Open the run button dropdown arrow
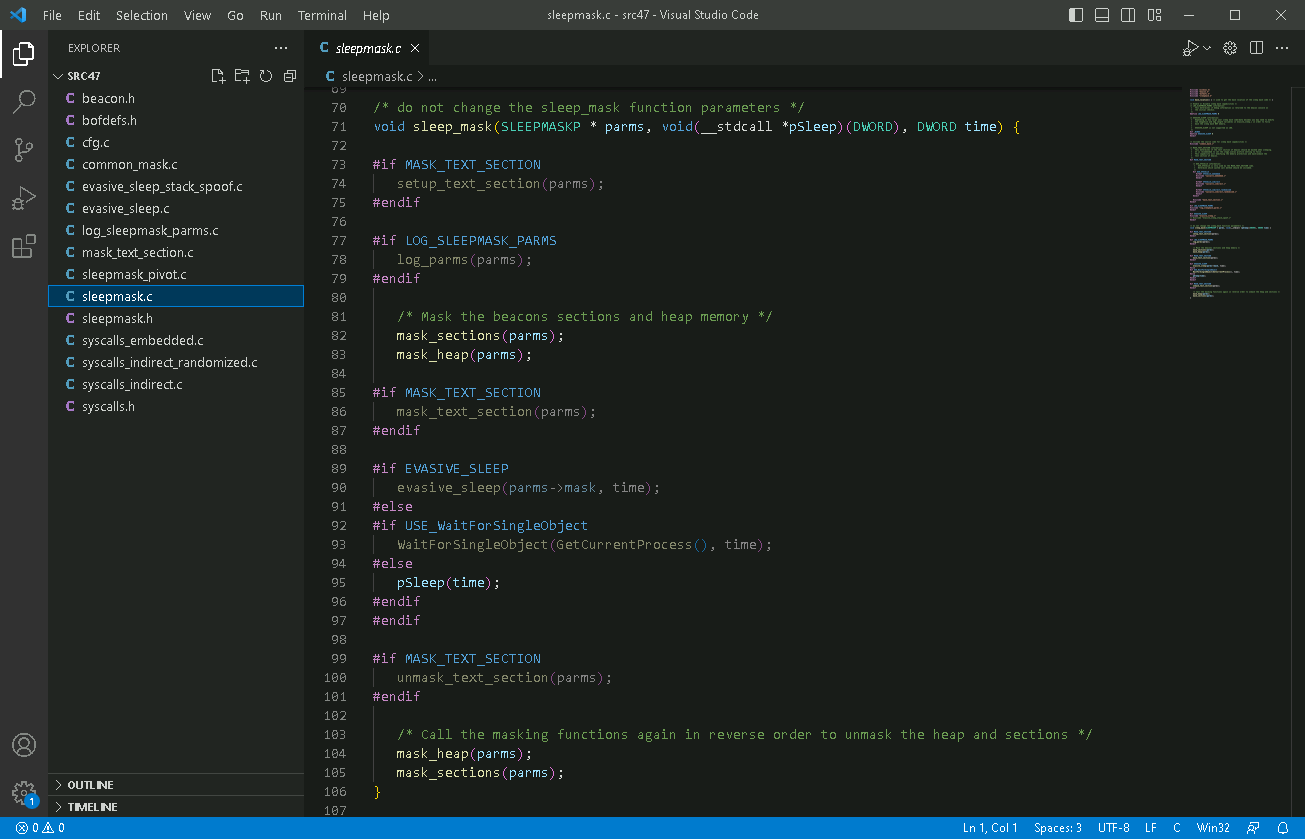The image size is (1305, 839). (1207, 48)
